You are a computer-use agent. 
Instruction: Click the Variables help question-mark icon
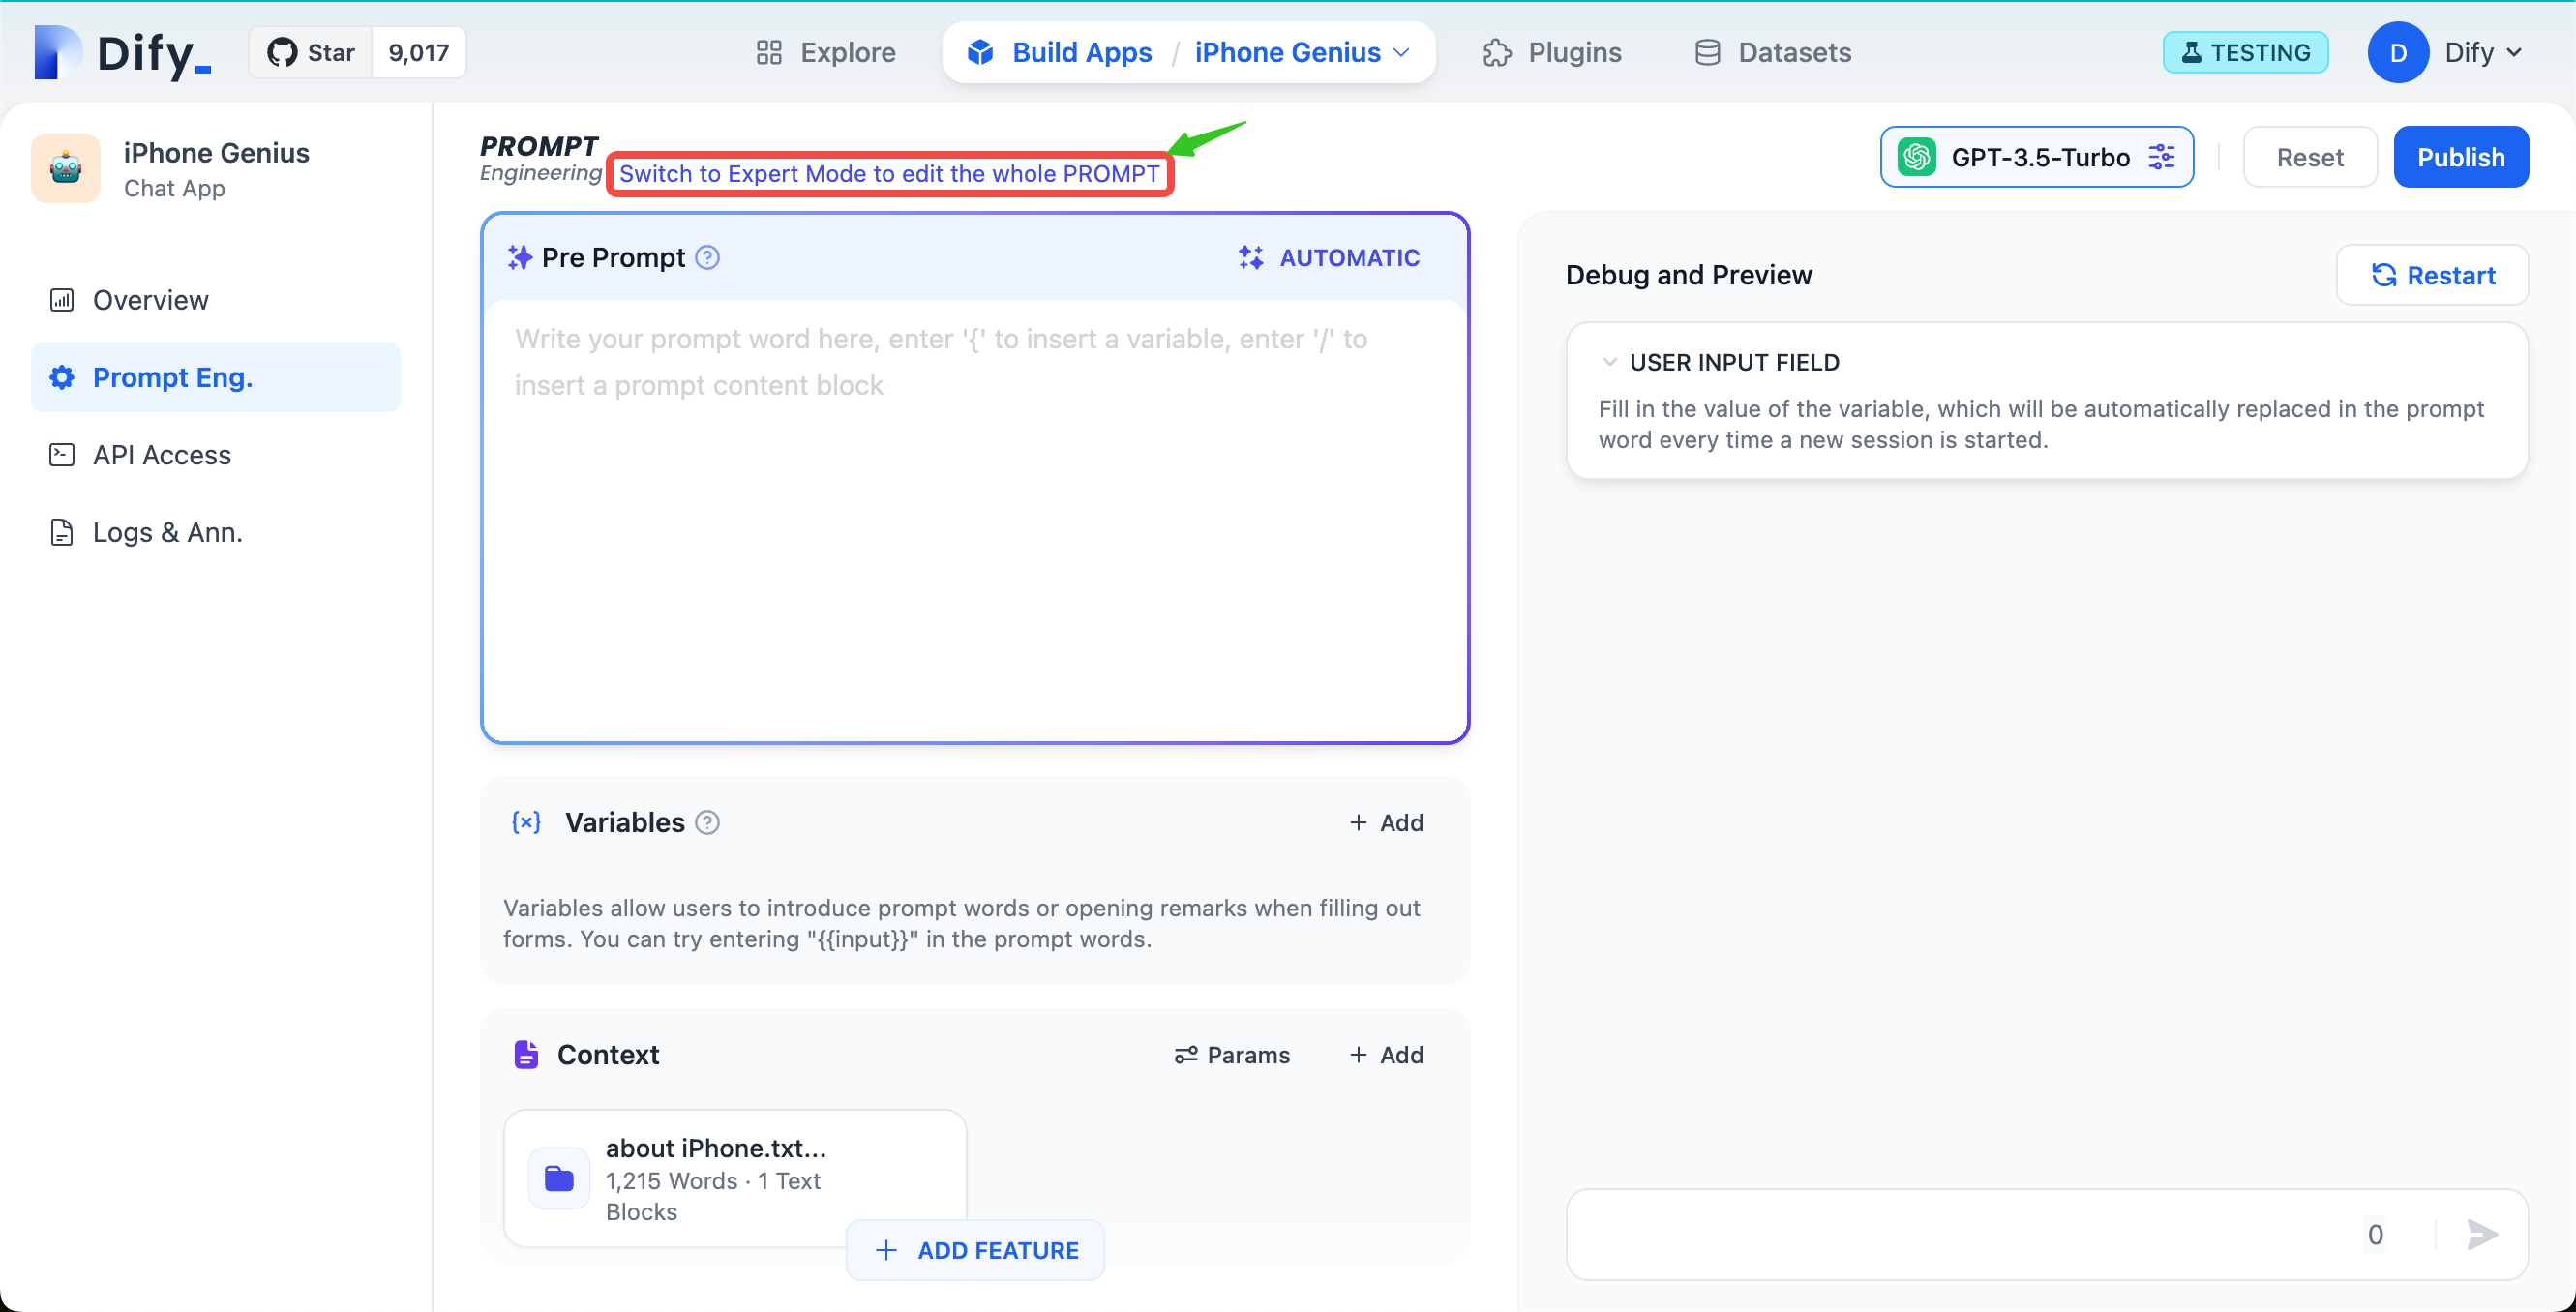pos(707,822)
